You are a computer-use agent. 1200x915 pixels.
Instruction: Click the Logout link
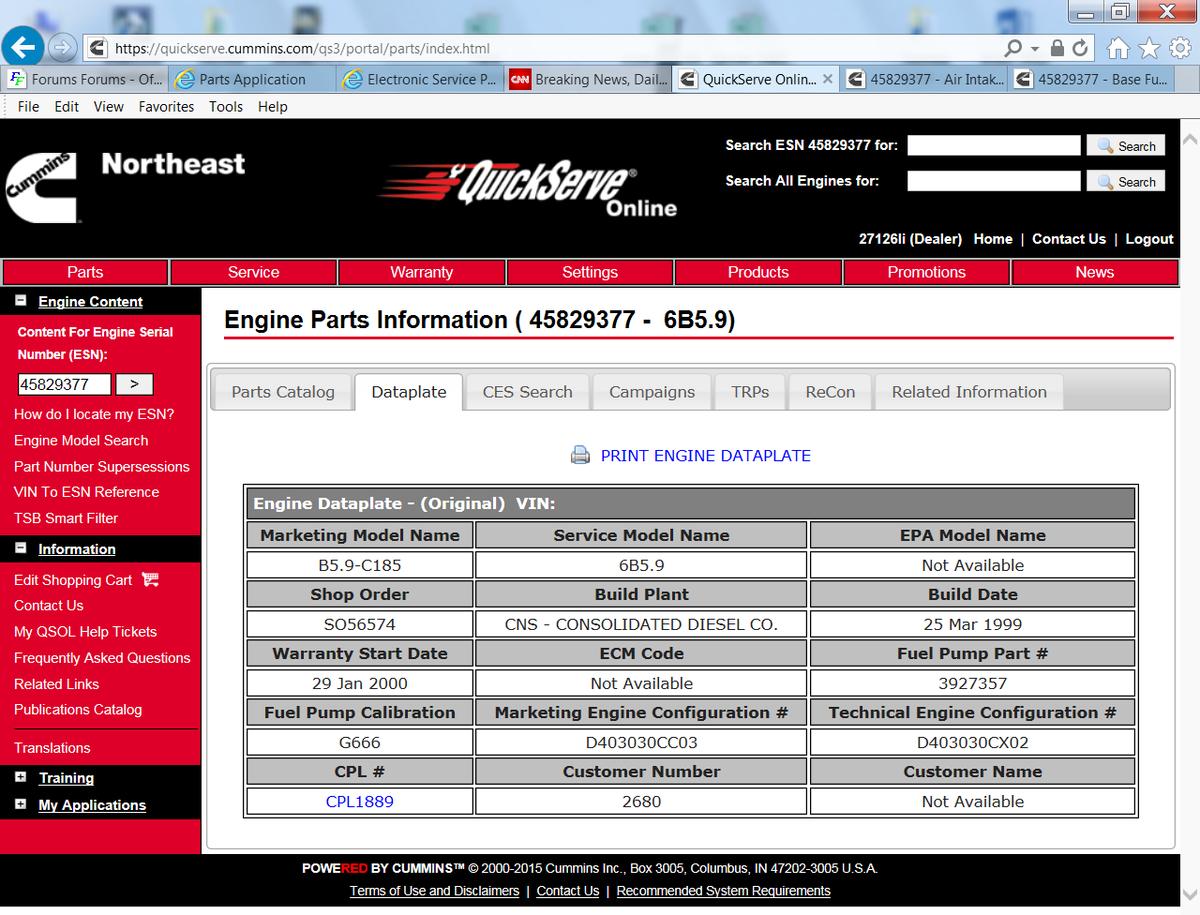(x=1149, y=239)
